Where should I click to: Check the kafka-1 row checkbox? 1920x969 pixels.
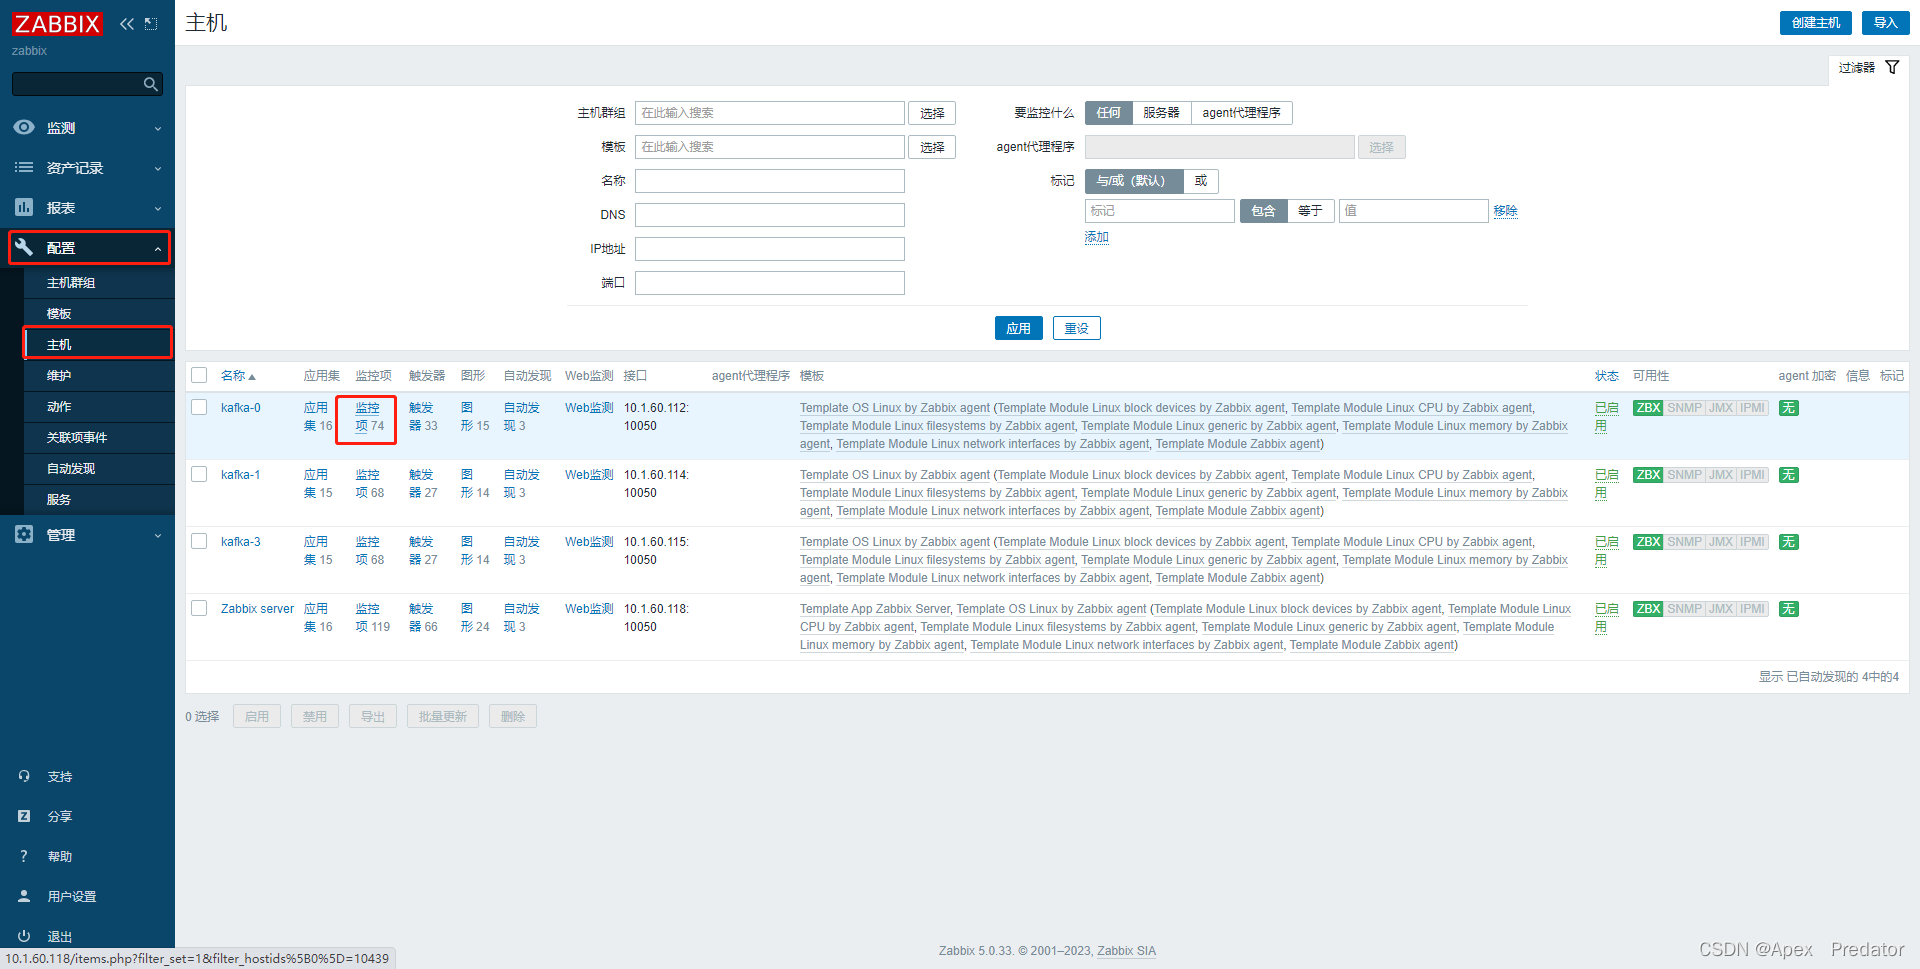[199, 474]
